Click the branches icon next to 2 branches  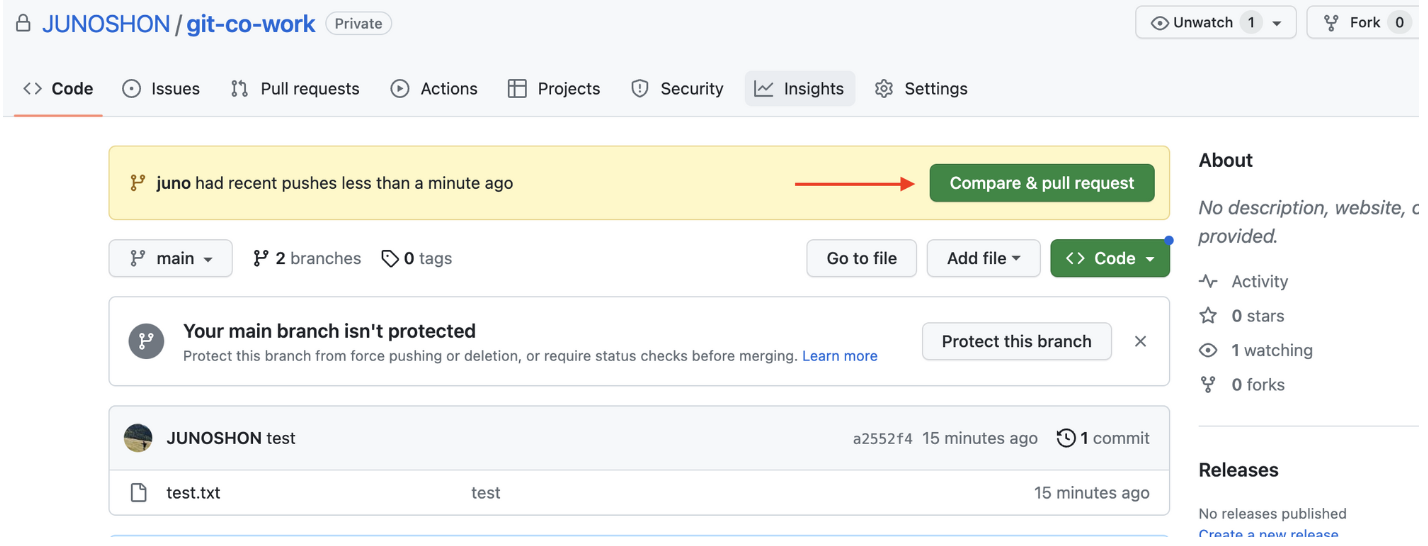(x=261, y=258)
